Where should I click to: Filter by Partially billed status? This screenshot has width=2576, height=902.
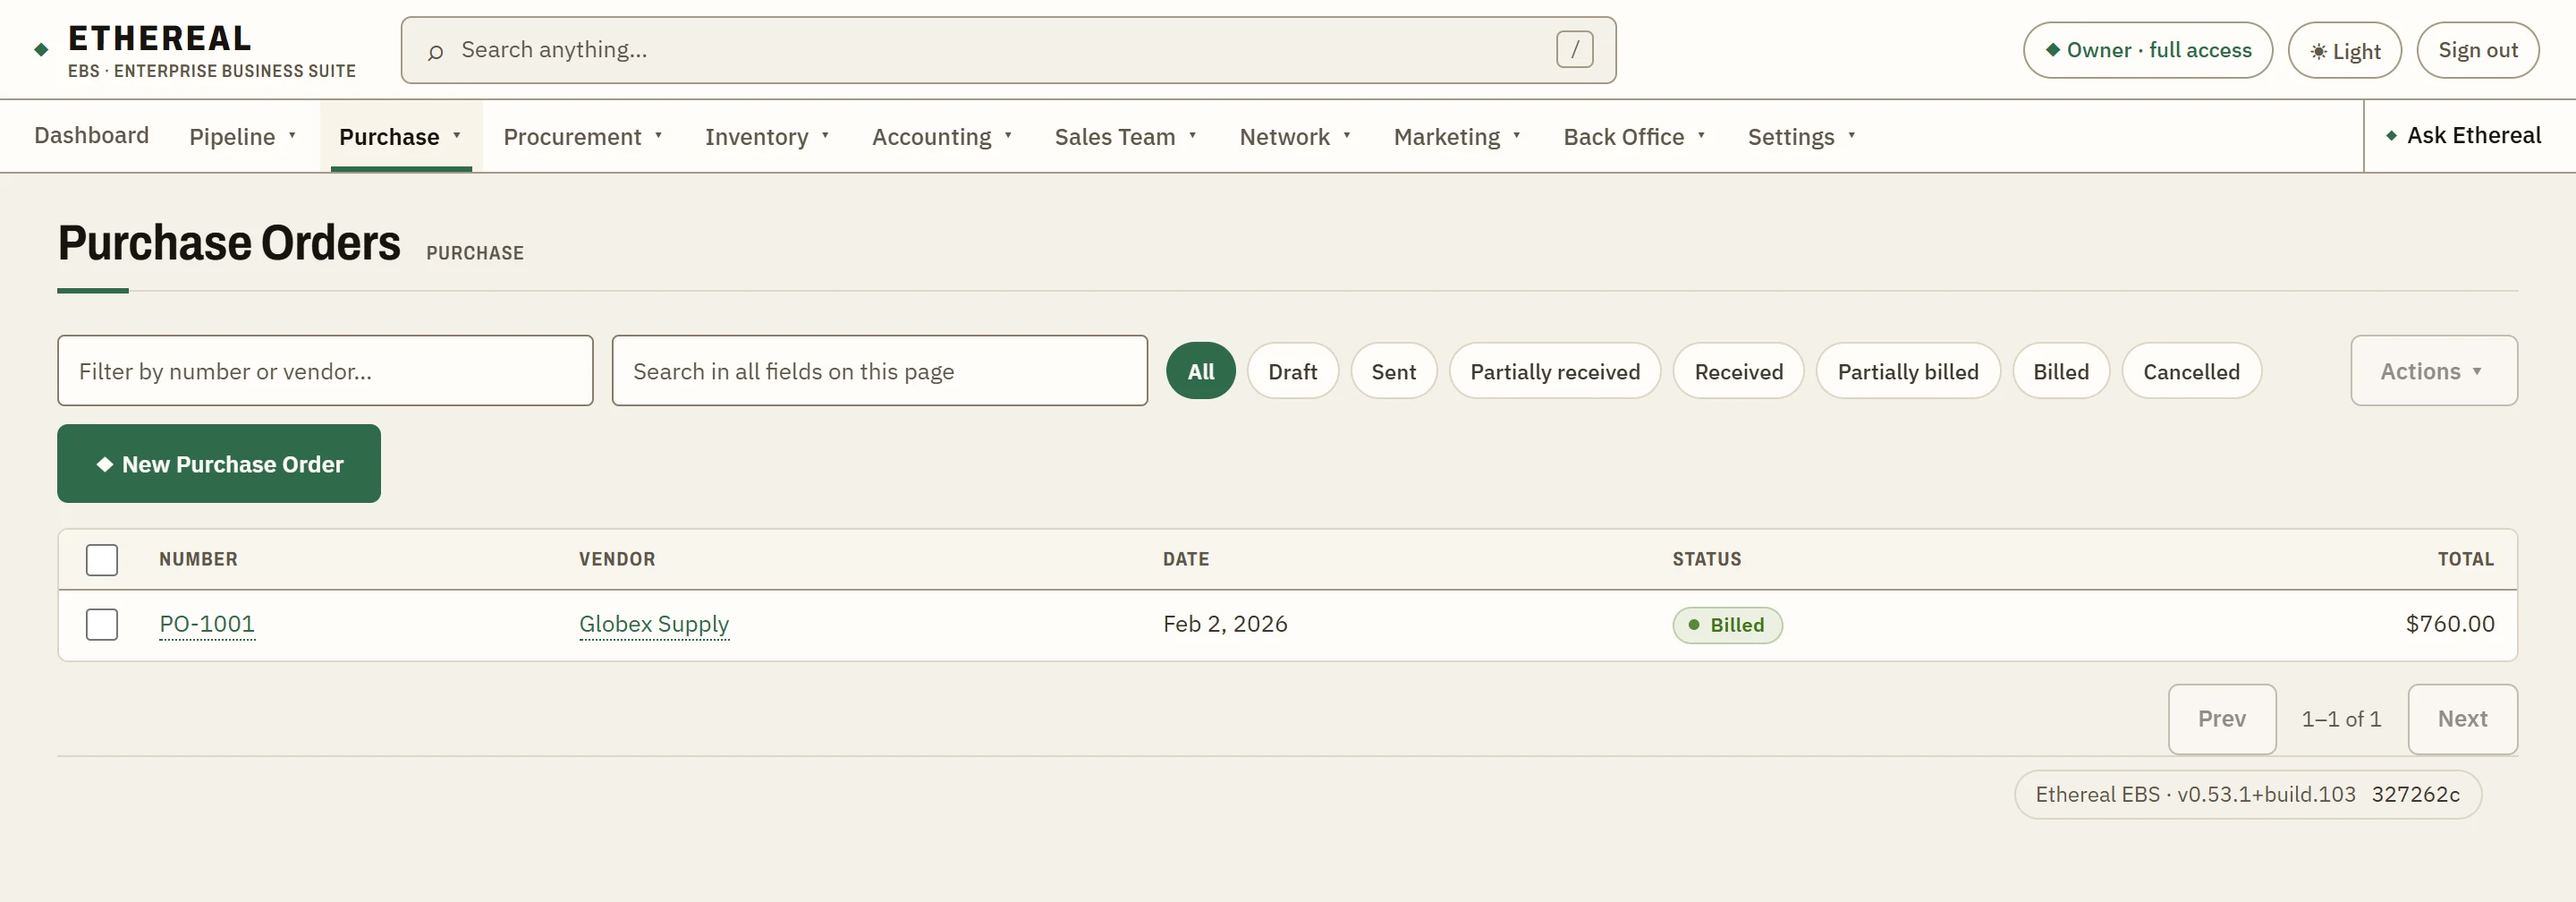point(1907,371)
